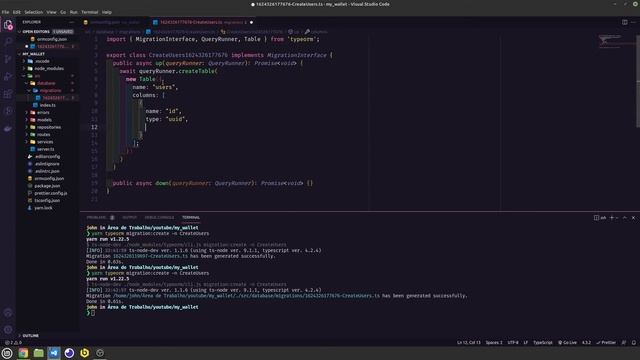Create a new terminal with plus icon

pos(611,218)
